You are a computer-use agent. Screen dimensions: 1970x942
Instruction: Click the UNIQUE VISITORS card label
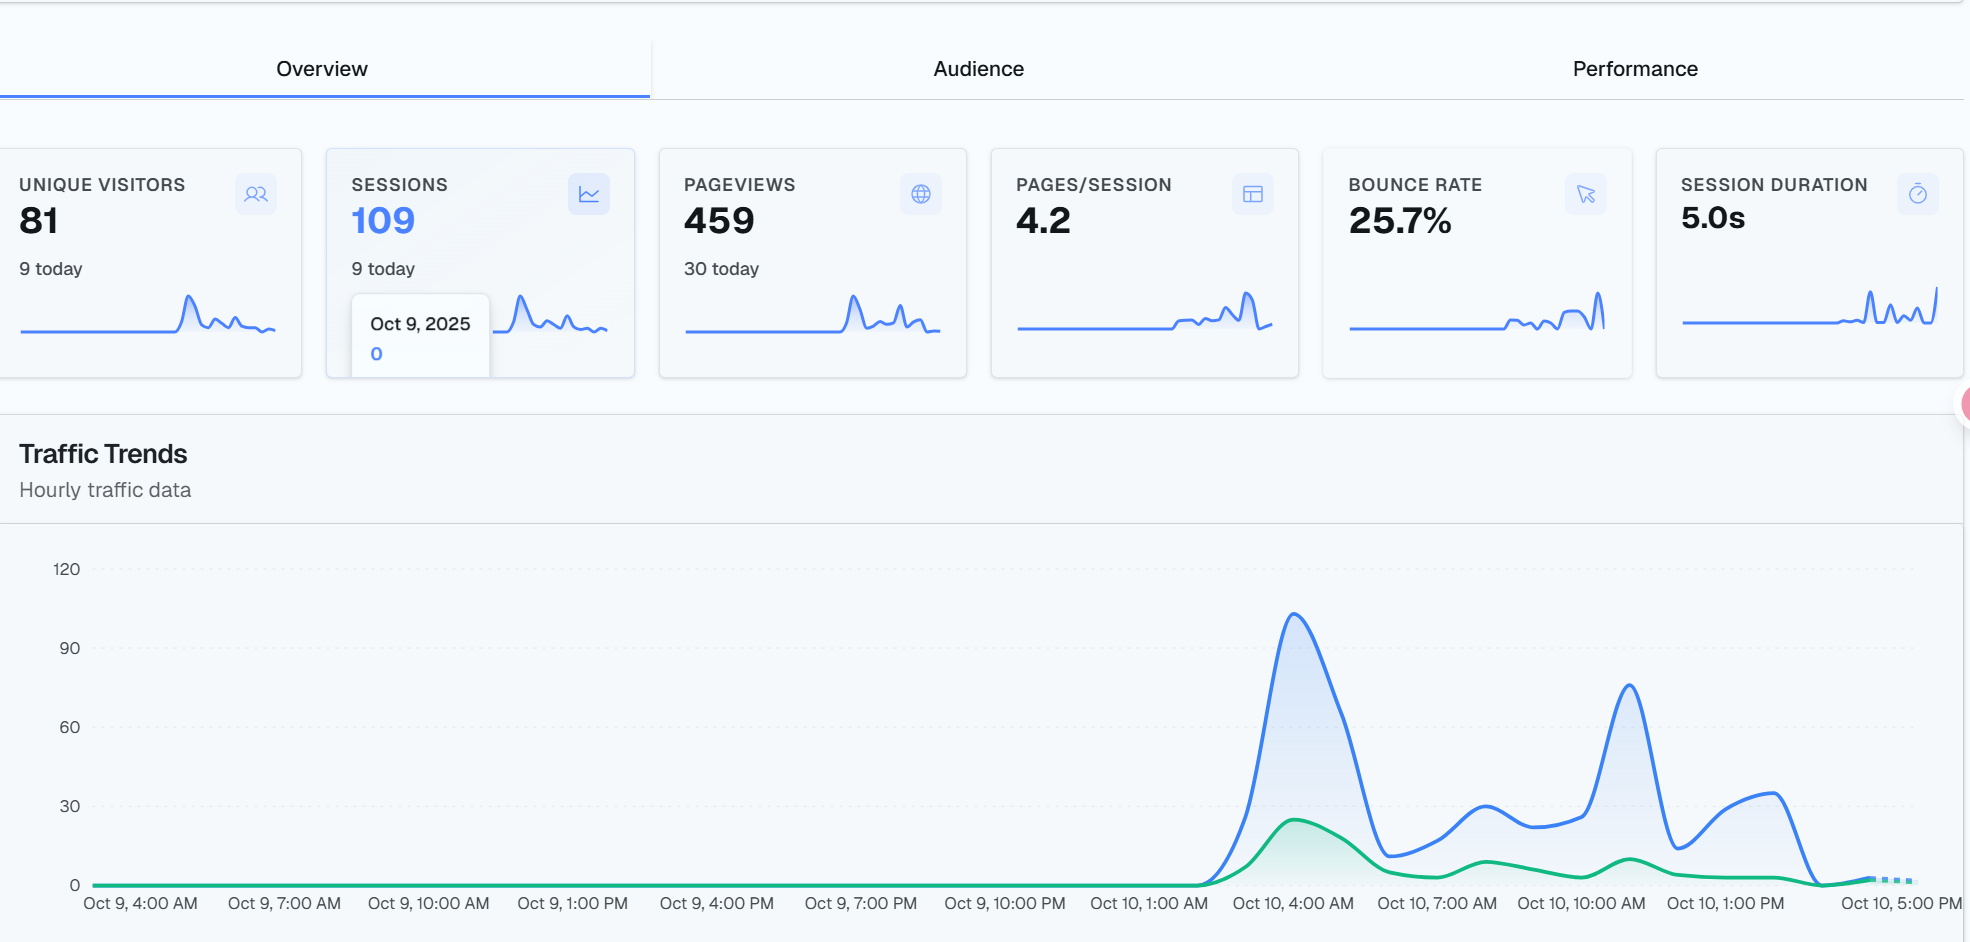[102, 185]
